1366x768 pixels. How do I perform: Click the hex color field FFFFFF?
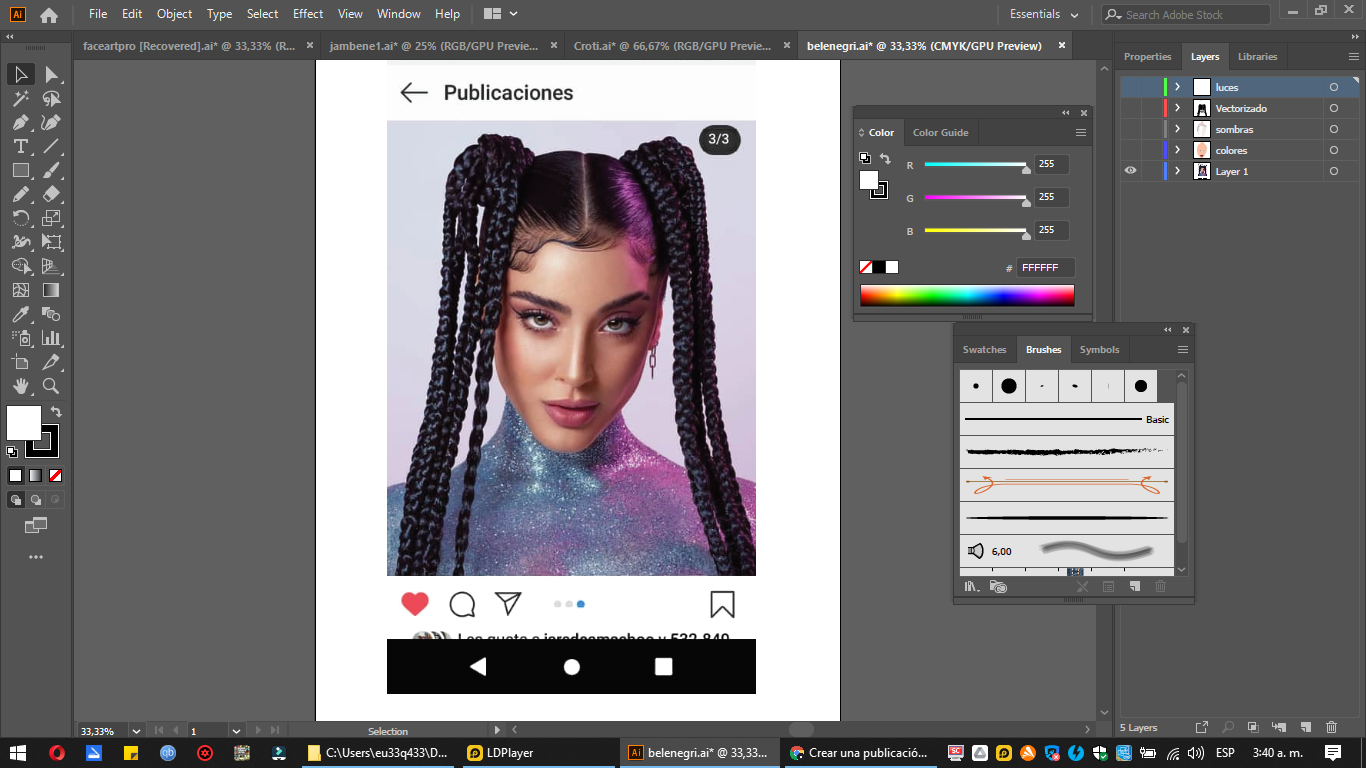pyautogui.click(x=1045, y=268)
